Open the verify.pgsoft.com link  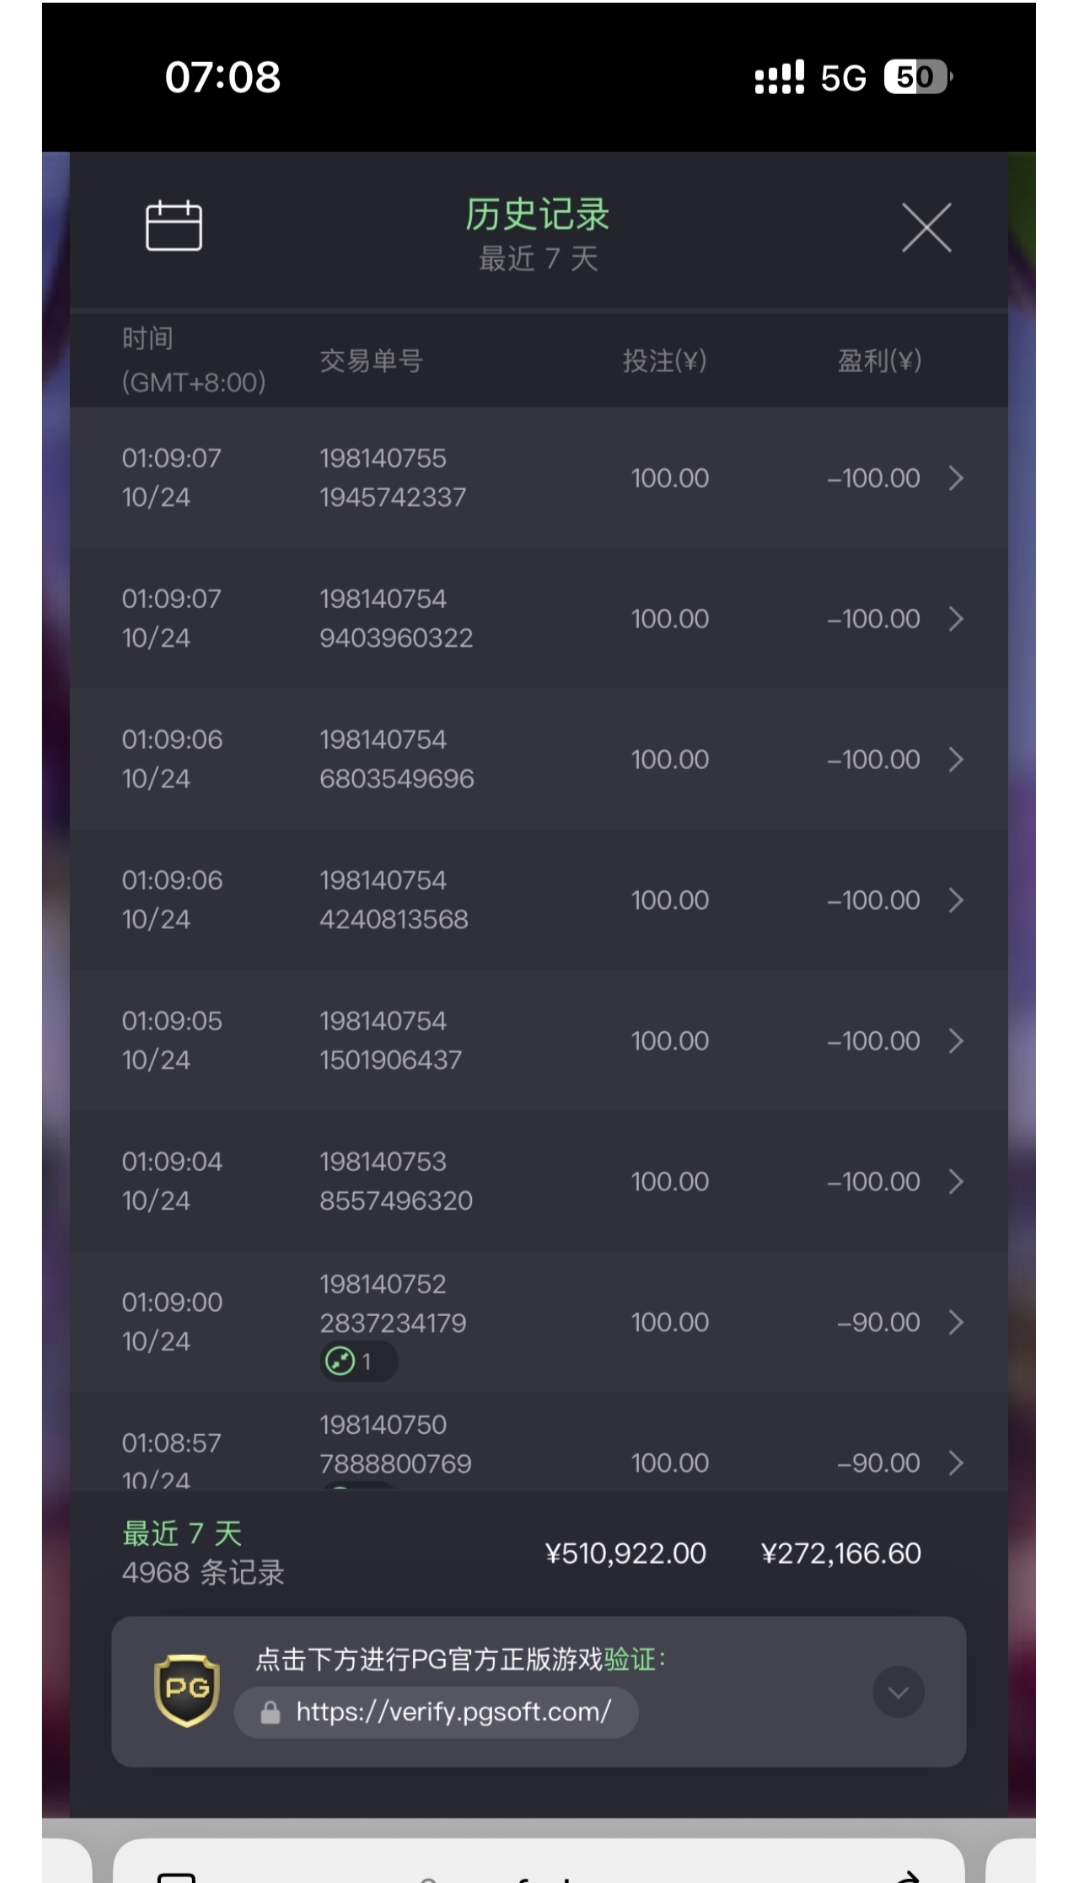pyautogui.click(x=452, y=1712)
